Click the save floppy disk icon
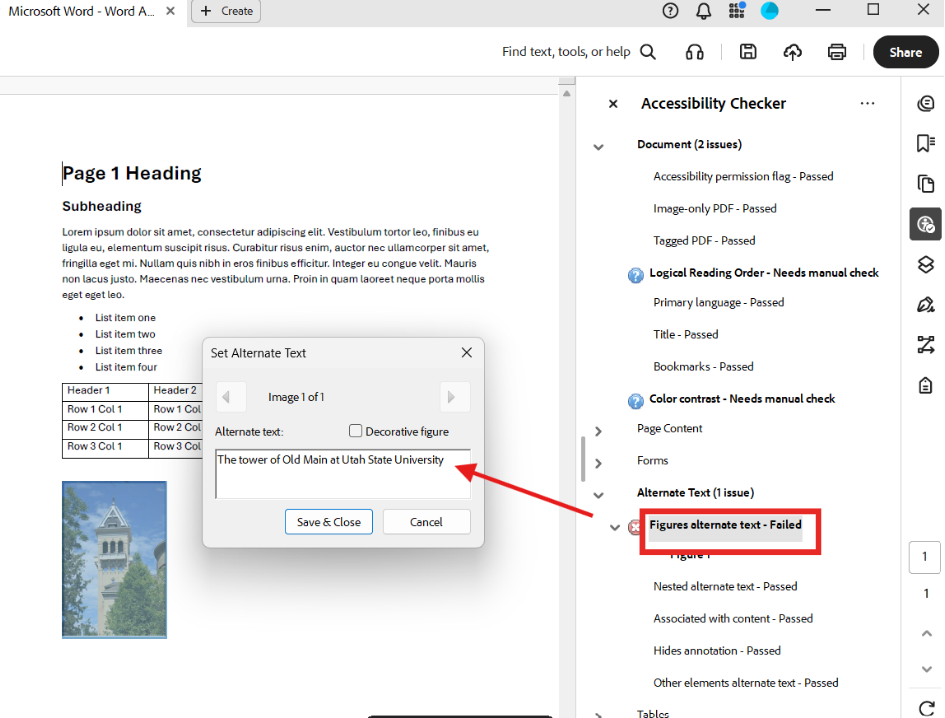The height and width of the screenshot is (718, 945). [x=748, y=52]
